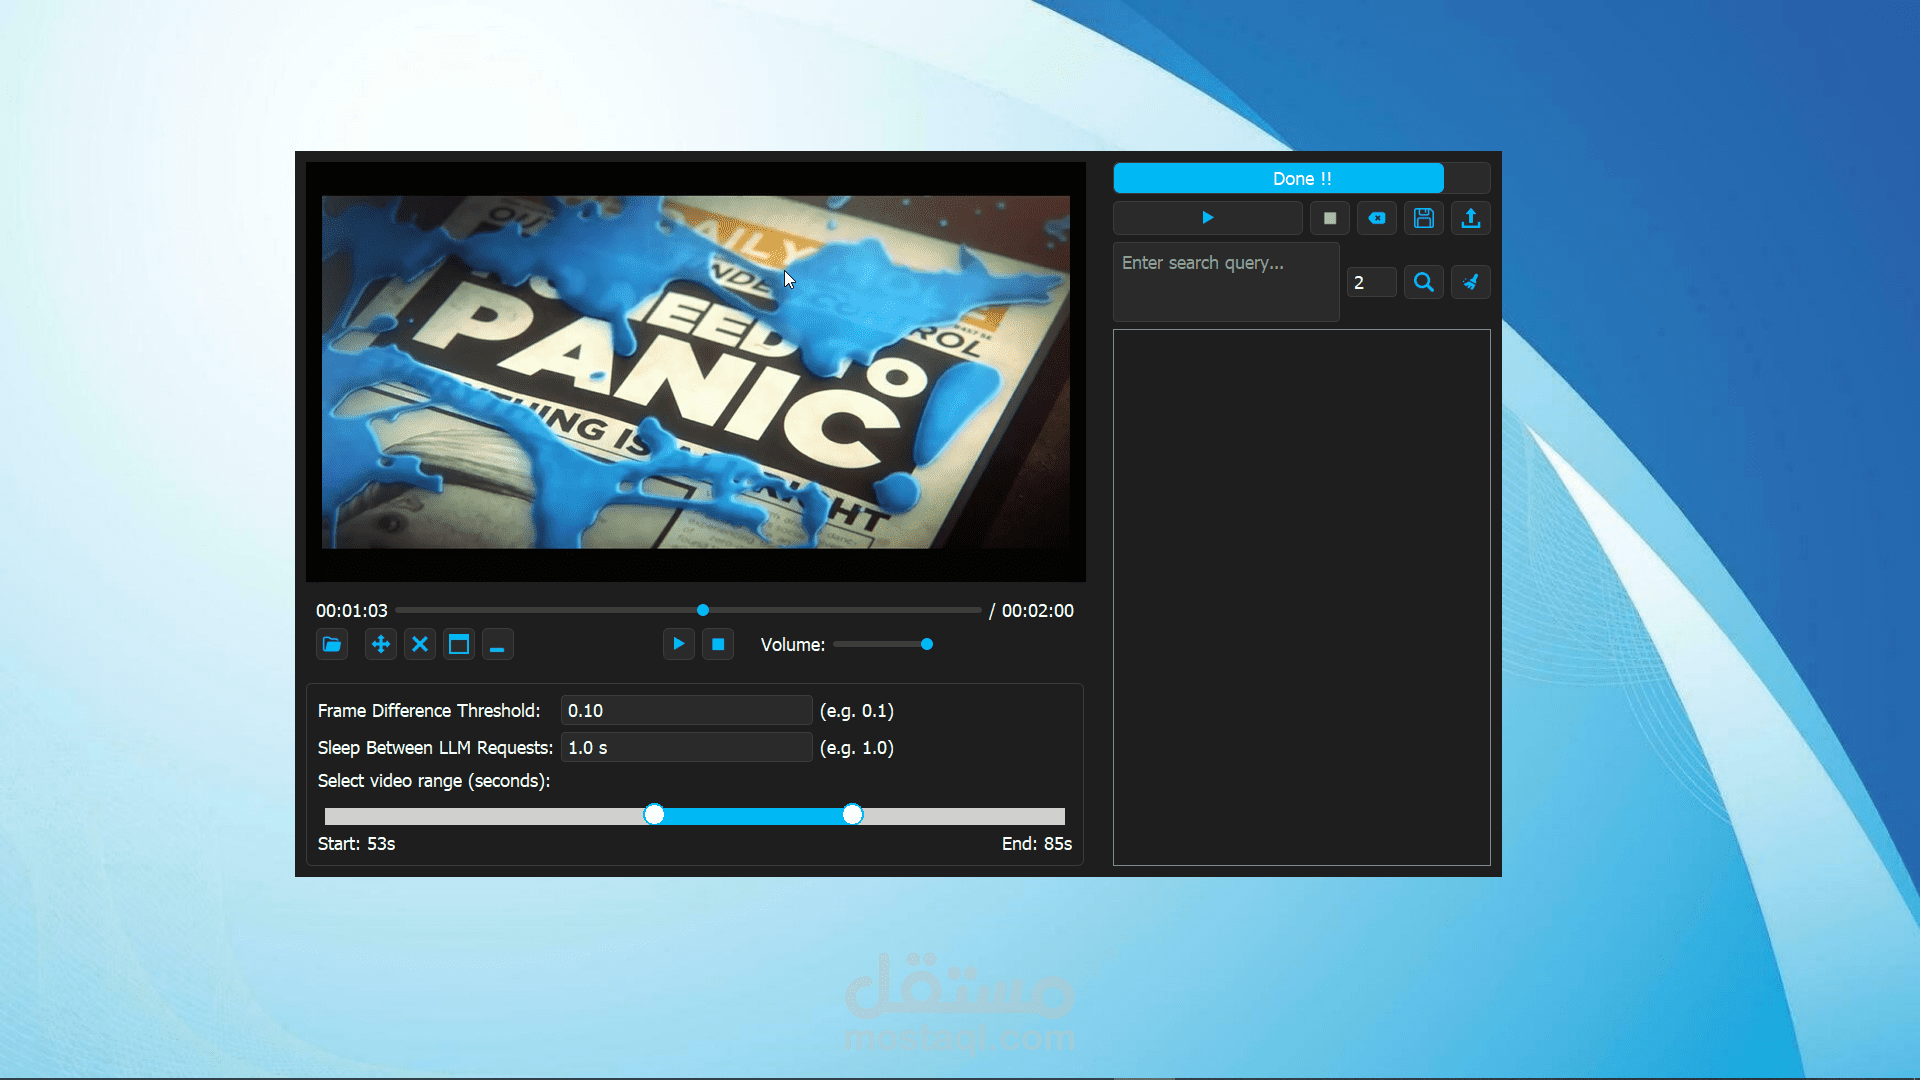Click the Volume slider handle
The width and height of the screenshot is (1920, 1080).
click(927, 644)
